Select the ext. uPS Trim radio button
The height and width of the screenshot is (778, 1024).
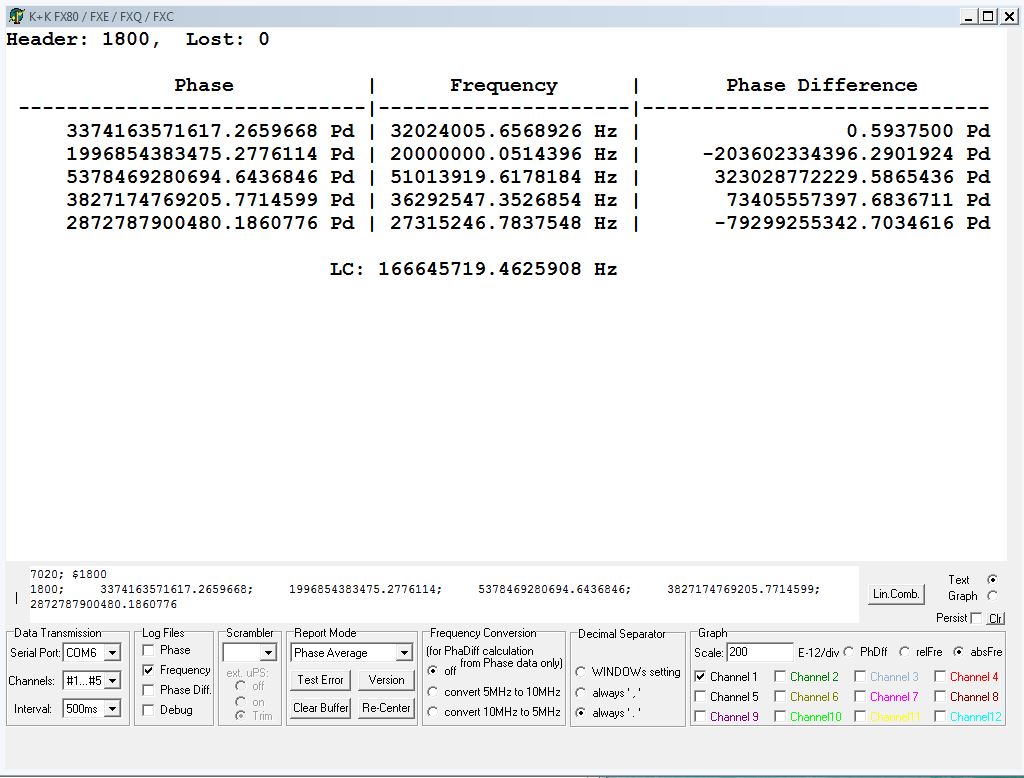tap(240, 716)
